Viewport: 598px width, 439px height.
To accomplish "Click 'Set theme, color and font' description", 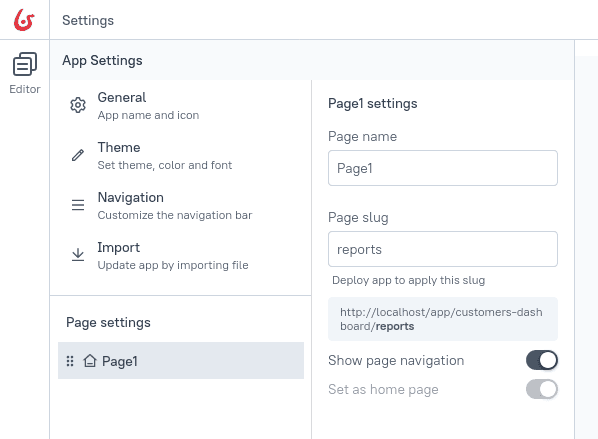I will tap(165, 165).
